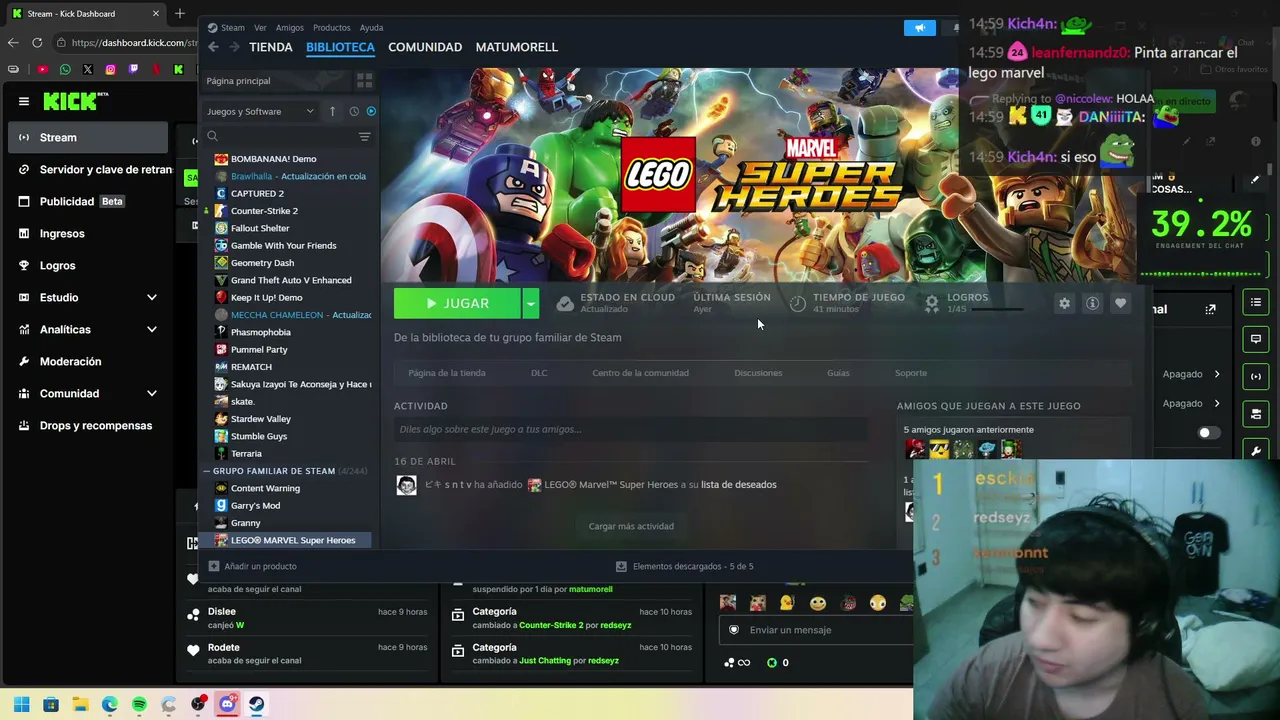
Task: Open Página de la tienda link
Action: pyautogui.click(x=447, y=373)
